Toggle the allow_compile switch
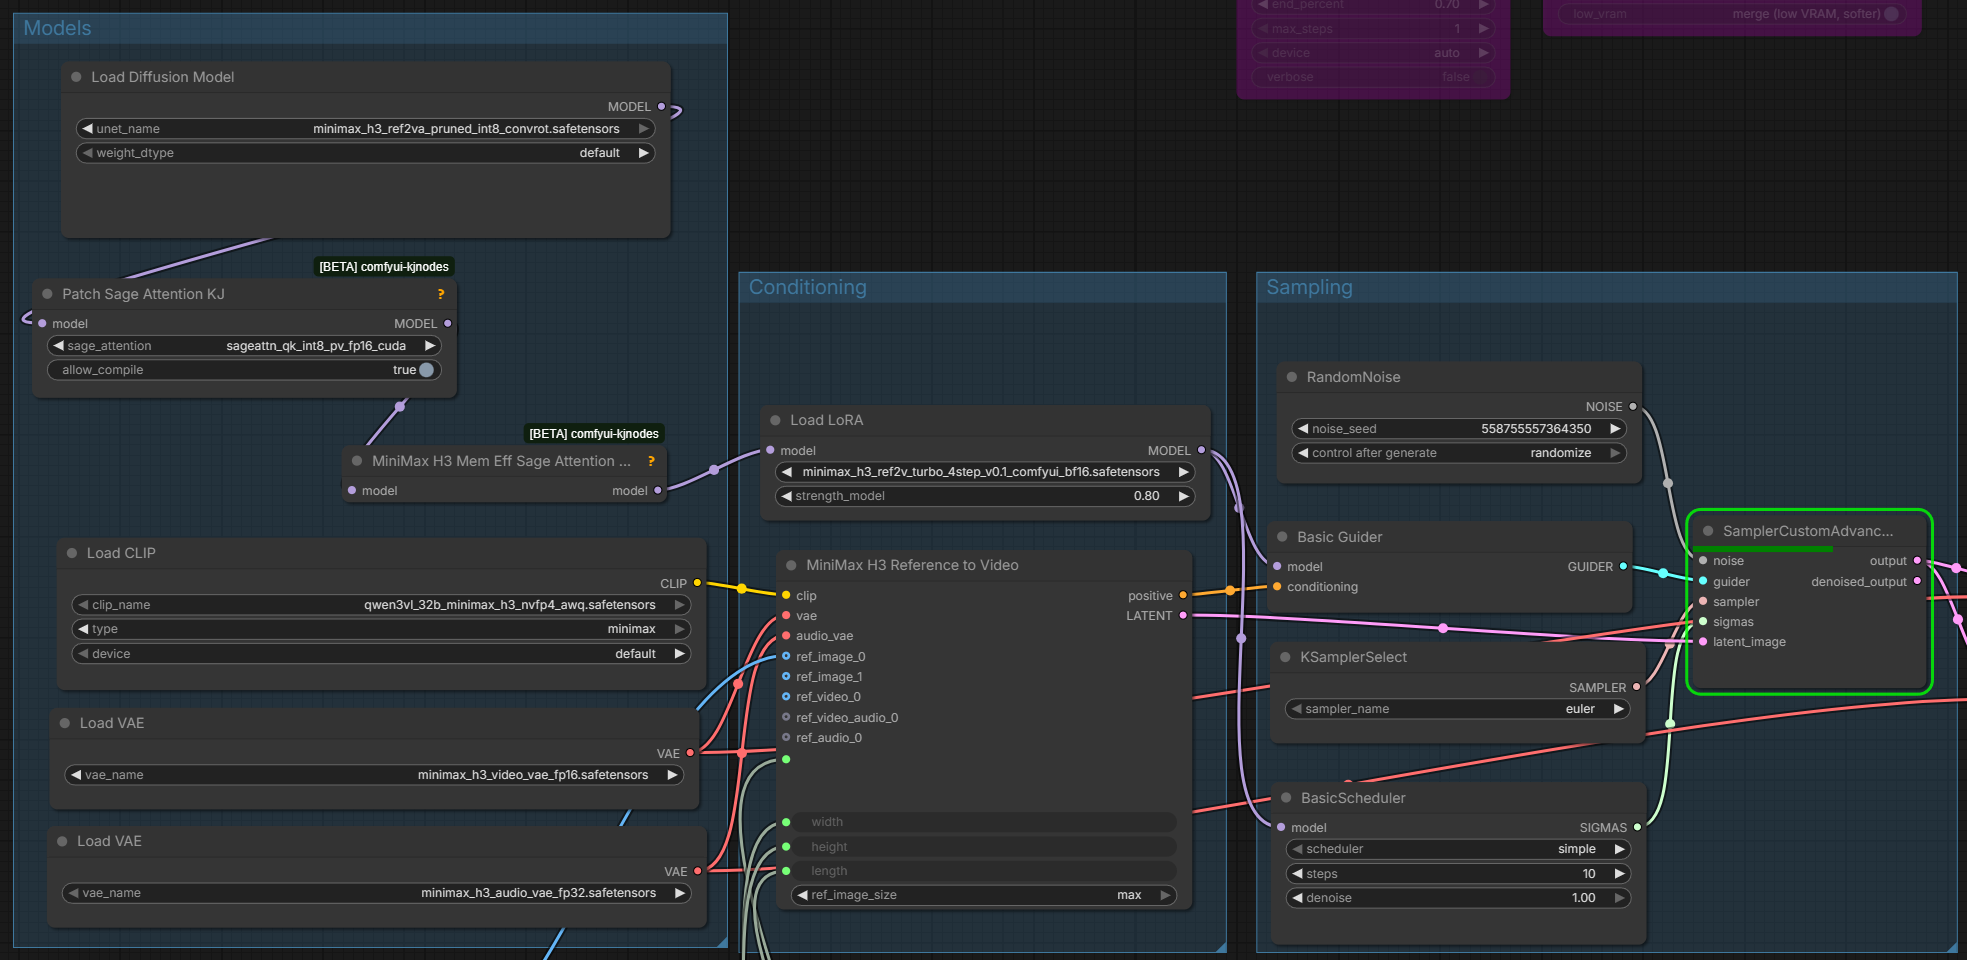 (x=426, y=370)
